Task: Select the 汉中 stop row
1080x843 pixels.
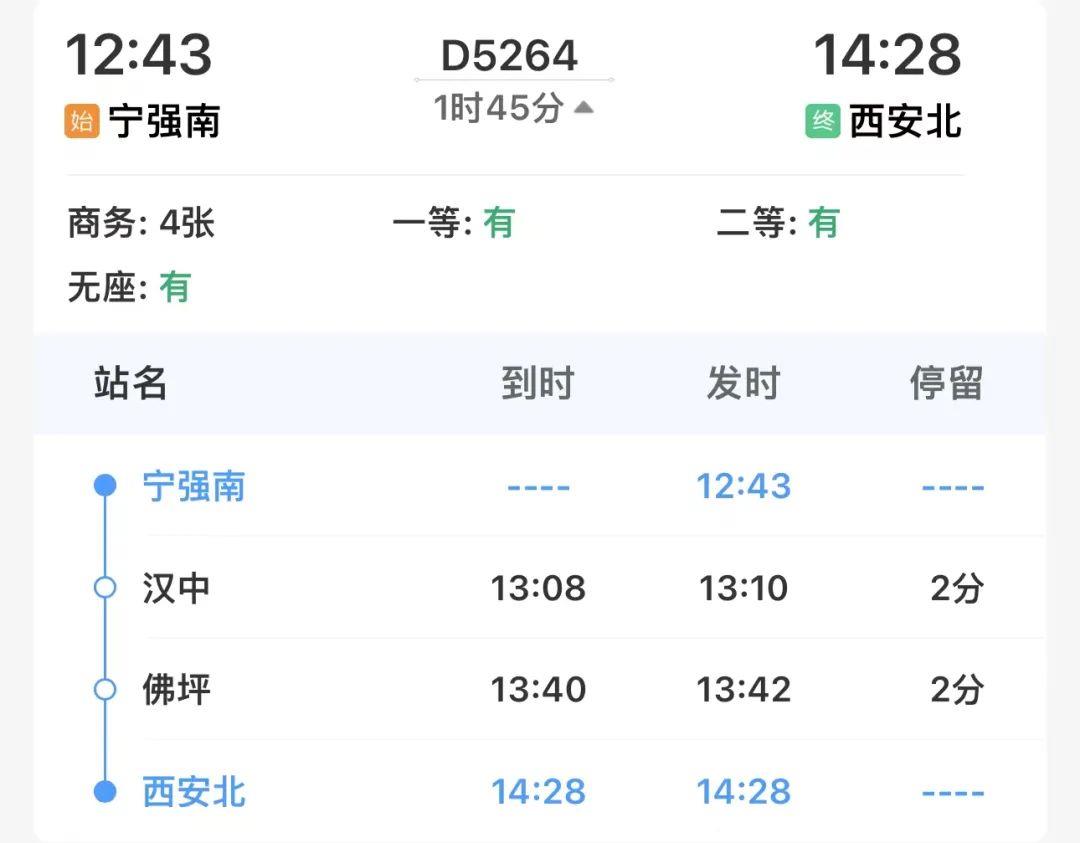Action: [x=177, y=588]
